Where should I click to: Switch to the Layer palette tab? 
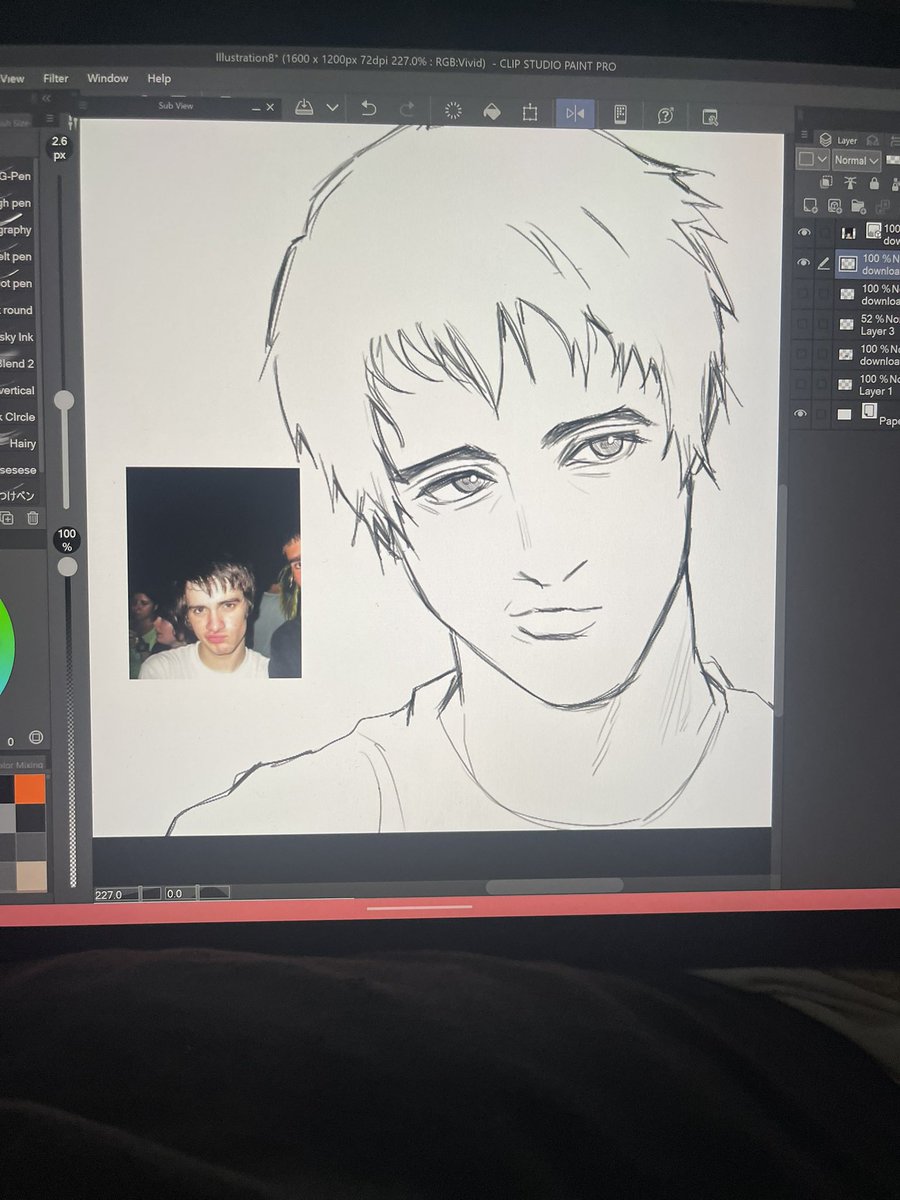(838, 140)
